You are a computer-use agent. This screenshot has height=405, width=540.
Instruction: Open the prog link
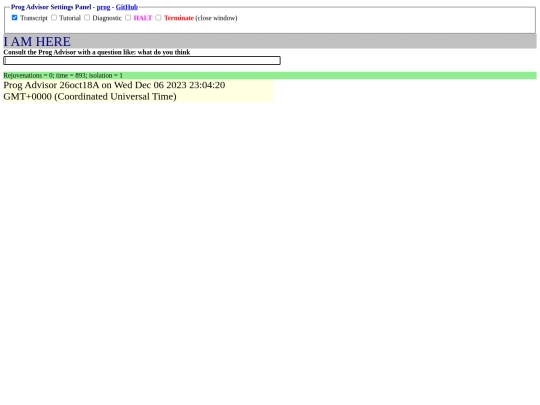click(103, 7)
